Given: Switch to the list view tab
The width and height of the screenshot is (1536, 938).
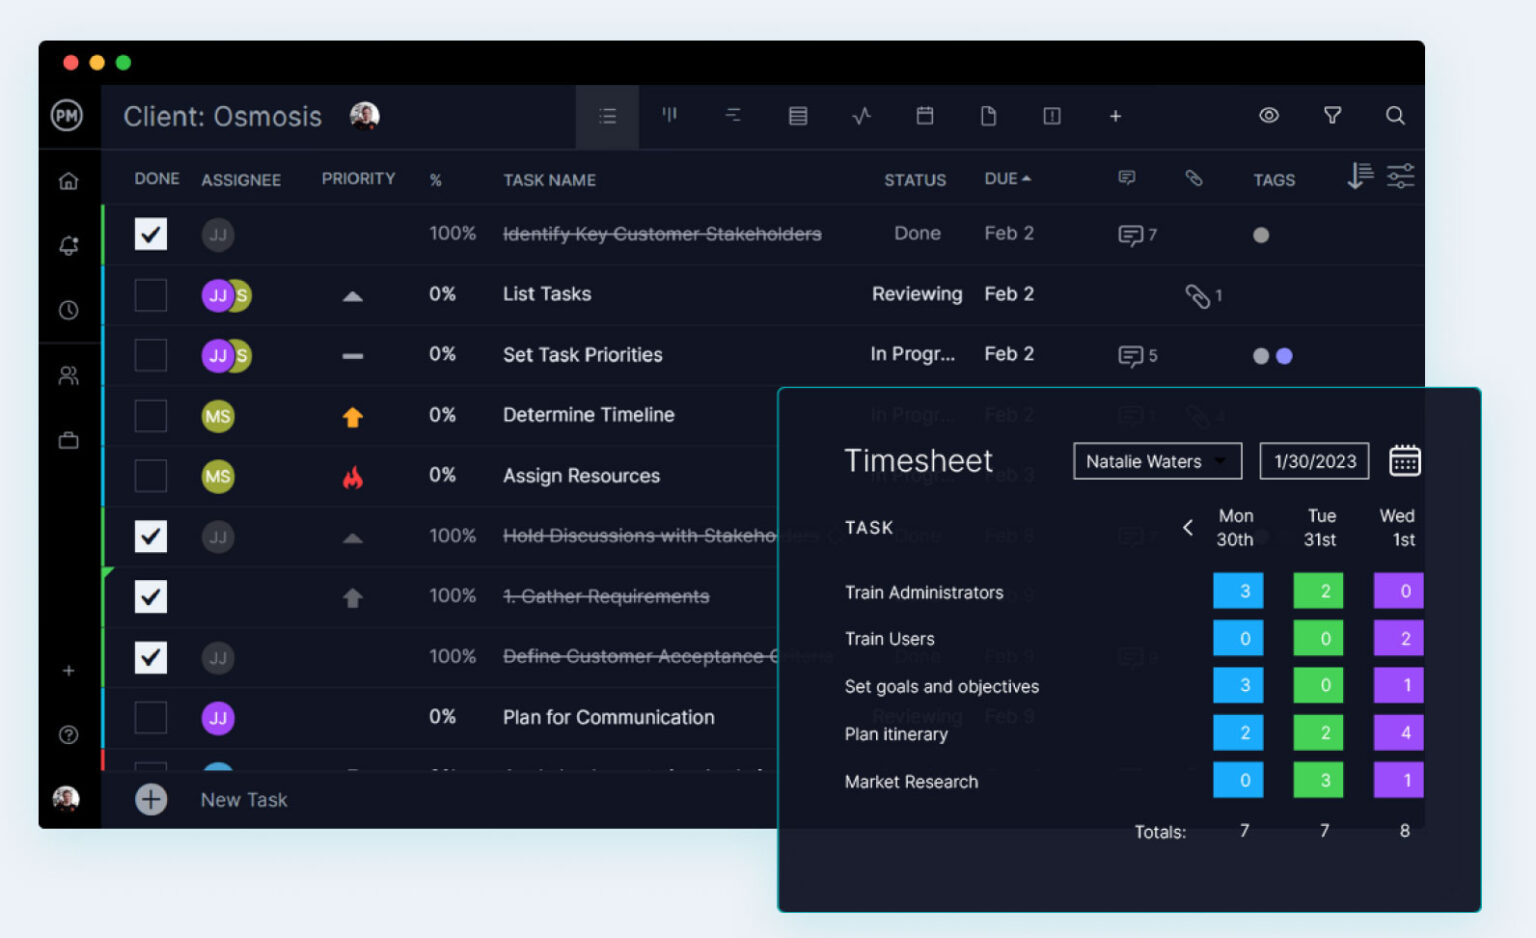Looking at the screenshot, I should (607, 116).
